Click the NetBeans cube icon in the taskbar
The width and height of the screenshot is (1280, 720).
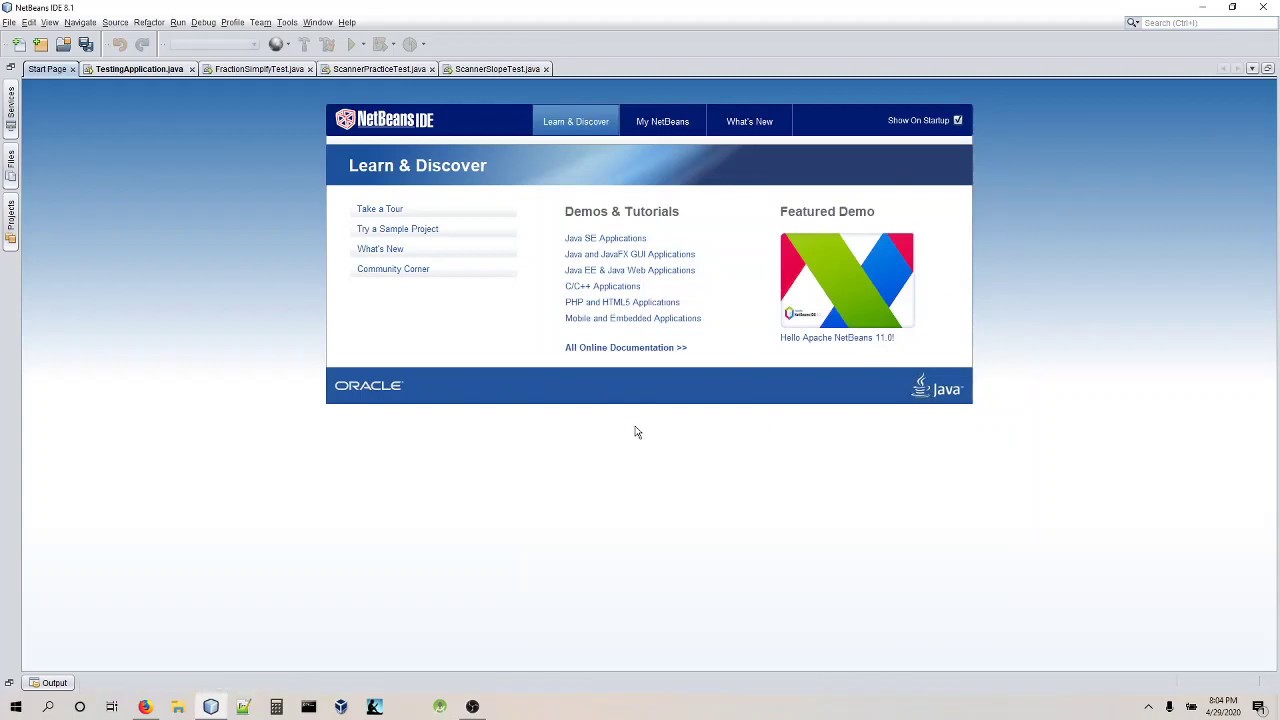(211, 707)
